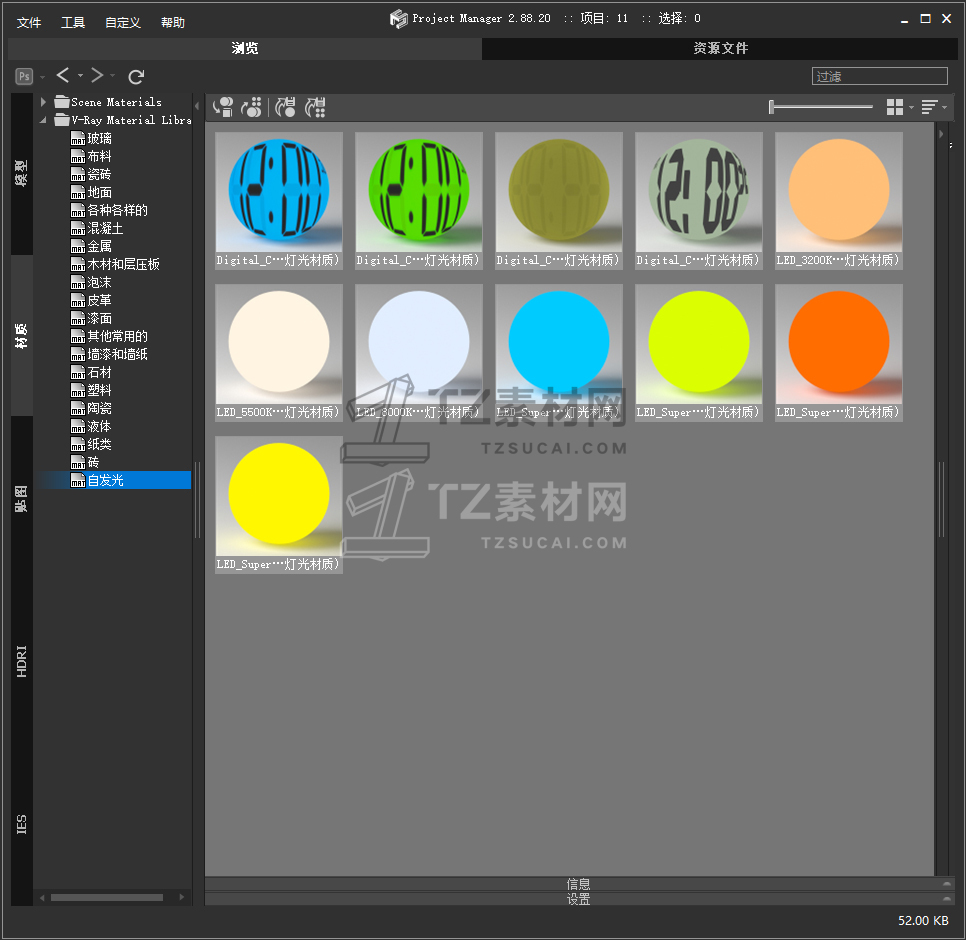Select the 金属 material category
Viewport: 966px width, 940px height.
point(99,246)
